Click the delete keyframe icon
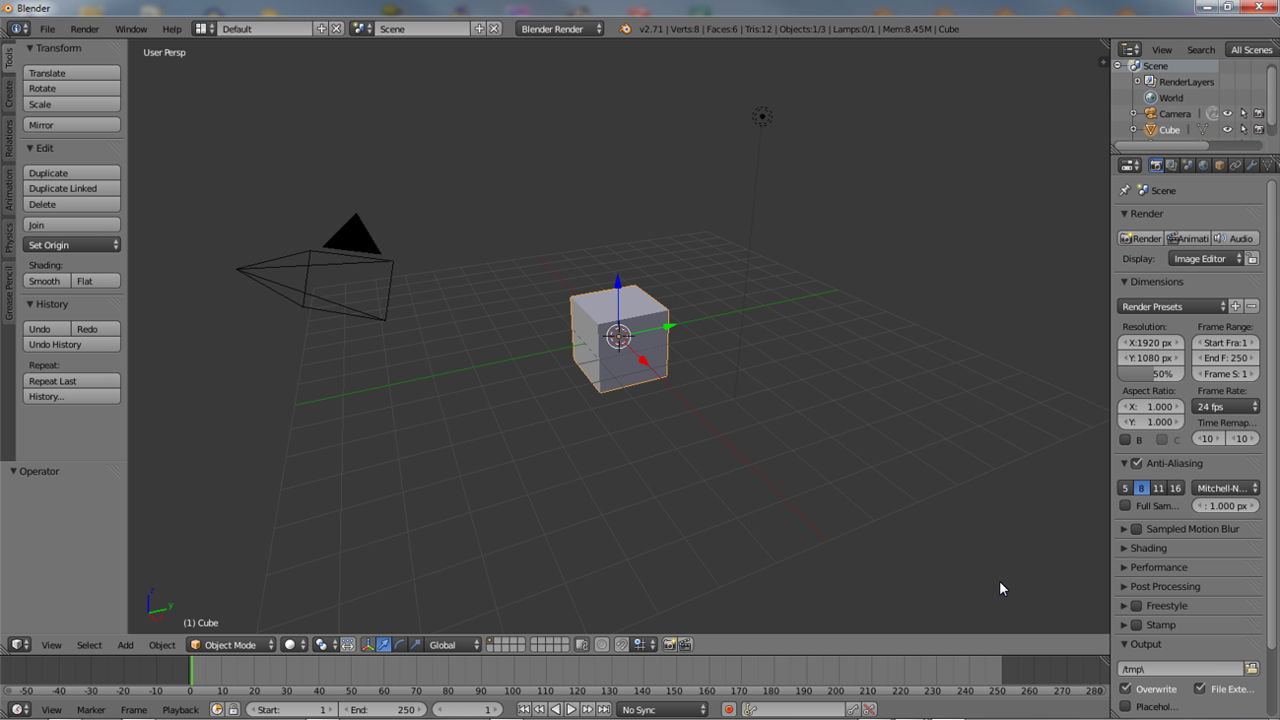The width and height of the screenshot is (1280, 720). (x=869, y=710)
